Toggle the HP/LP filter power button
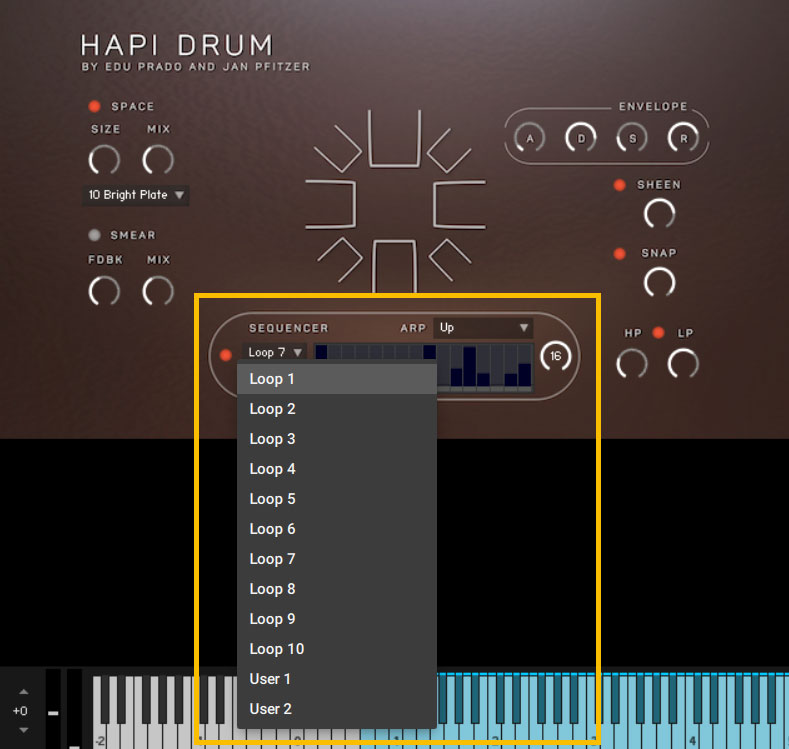The width and height of the screenshot is (789, 749). 658,332
